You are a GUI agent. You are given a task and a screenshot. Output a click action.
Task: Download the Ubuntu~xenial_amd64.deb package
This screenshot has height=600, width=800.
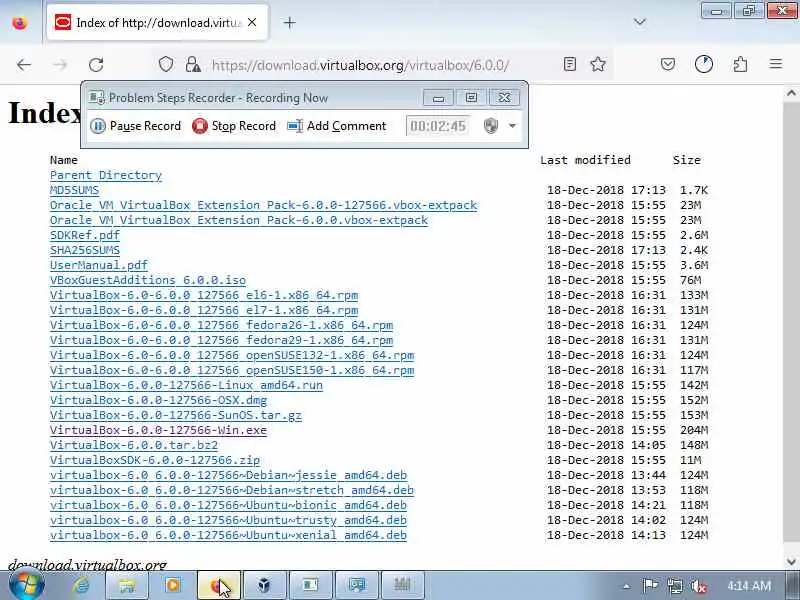(229, 535)
